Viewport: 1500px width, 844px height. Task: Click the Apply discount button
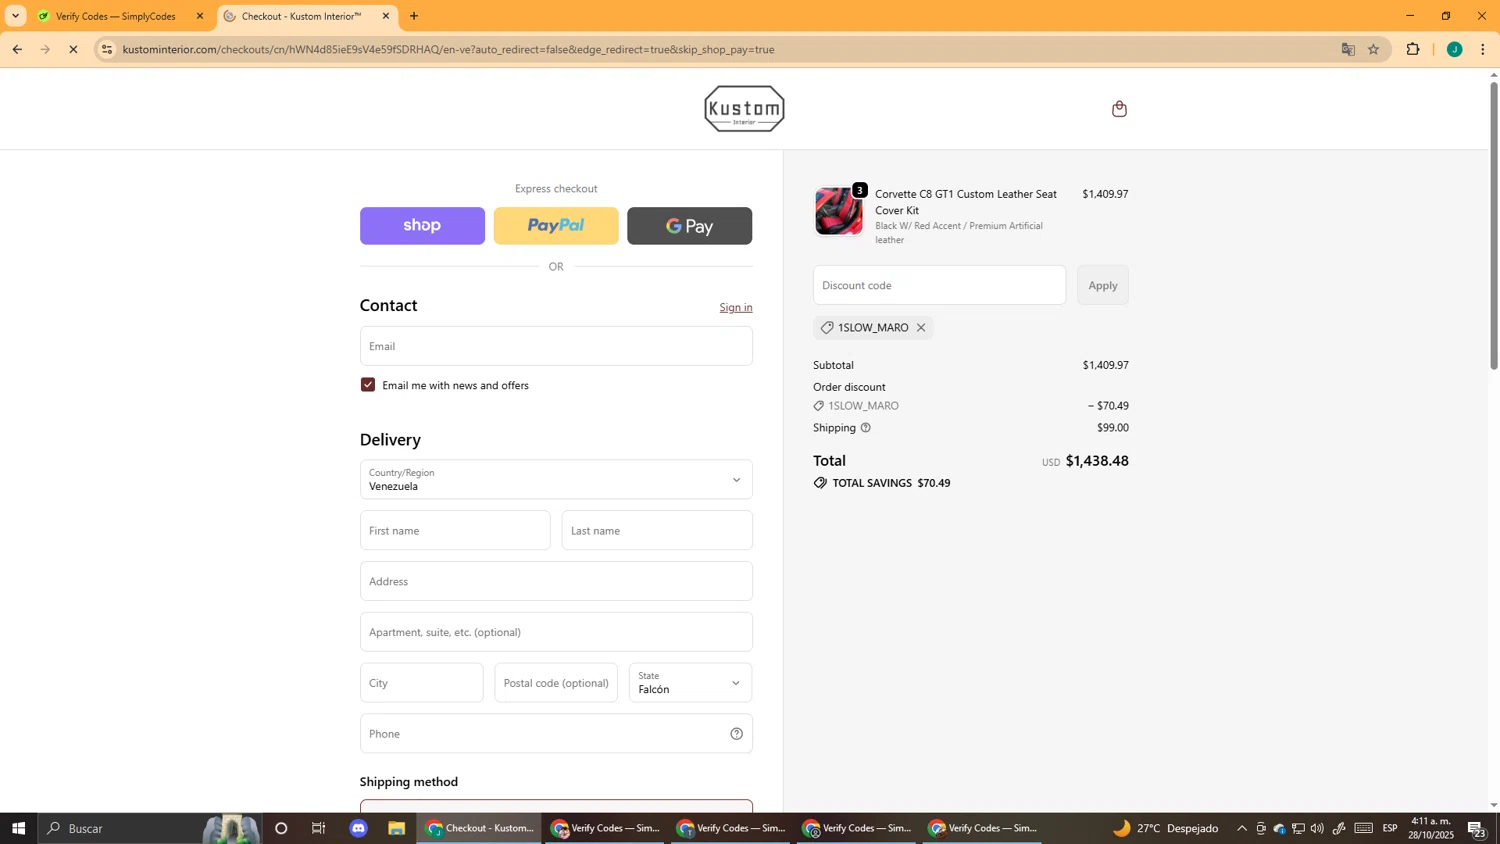click(1103, 285)
